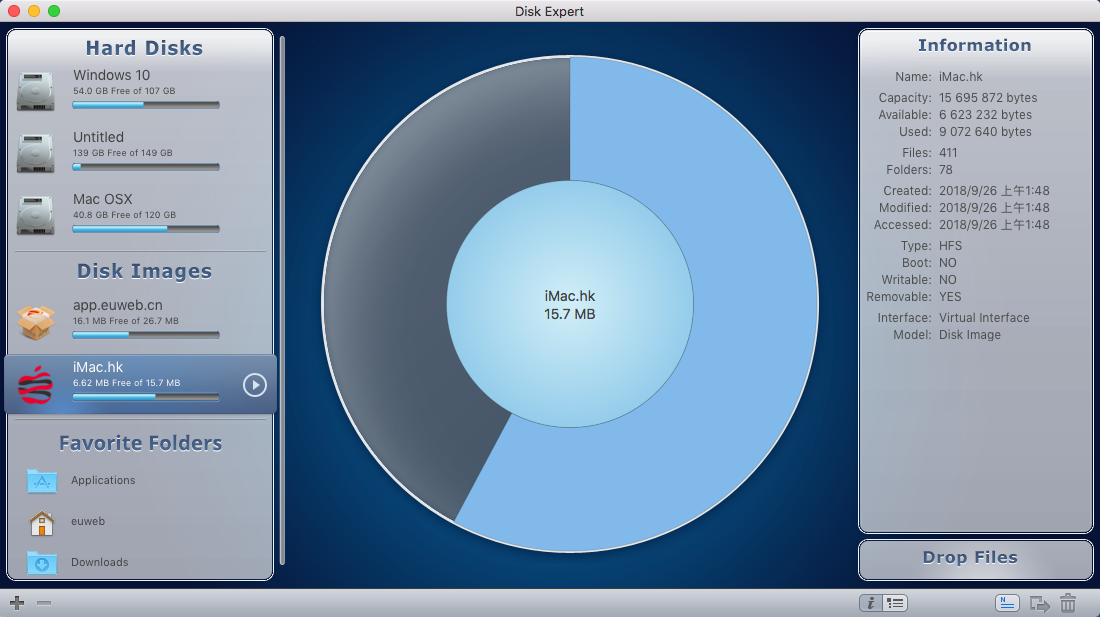Image resolution: width=1100 pixels, height=617 pixels.
Task: Select the app.euweb.cn disk image name
Action: 118,306
